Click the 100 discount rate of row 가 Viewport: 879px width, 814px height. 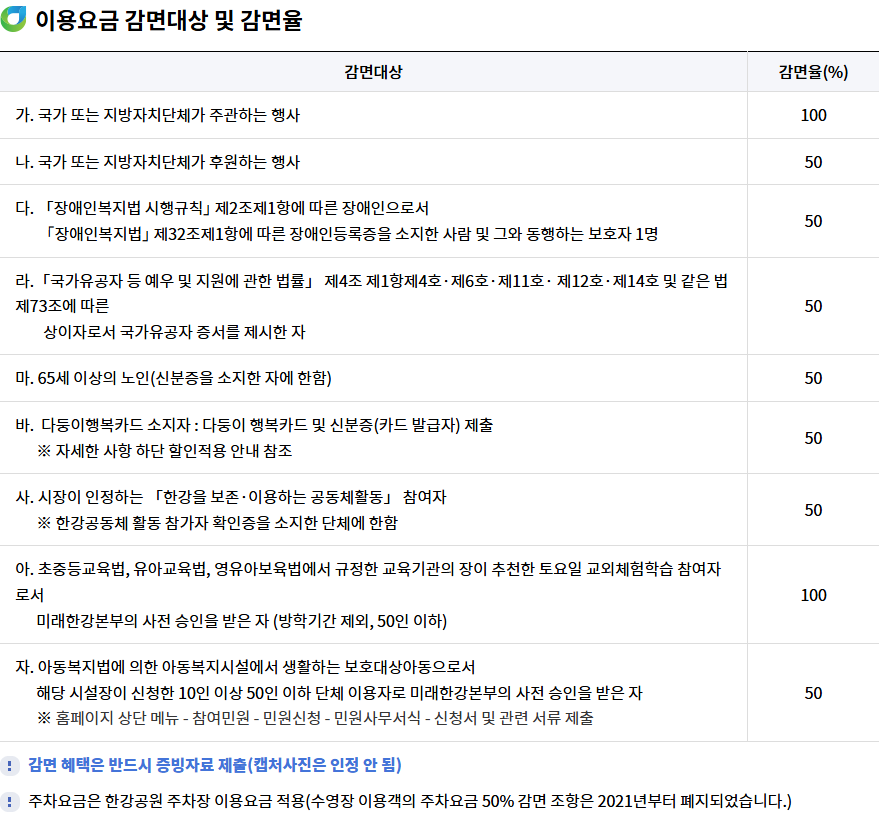click(x=812, y=115)
